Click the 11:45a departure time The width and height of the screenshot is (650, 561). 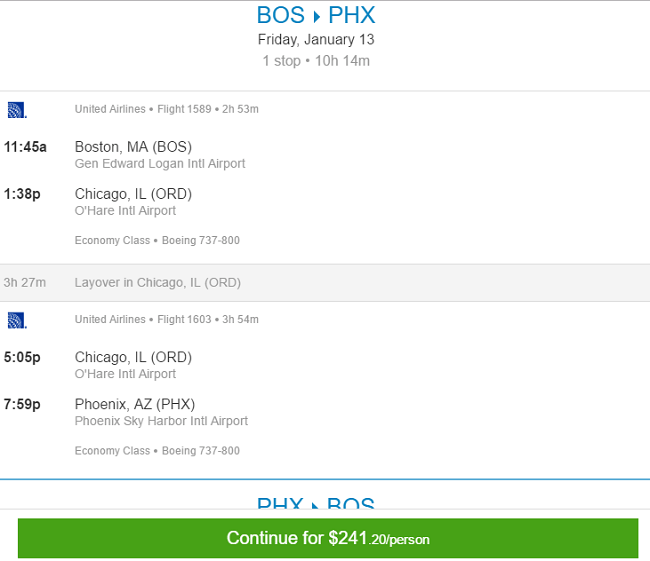(25, 147)
